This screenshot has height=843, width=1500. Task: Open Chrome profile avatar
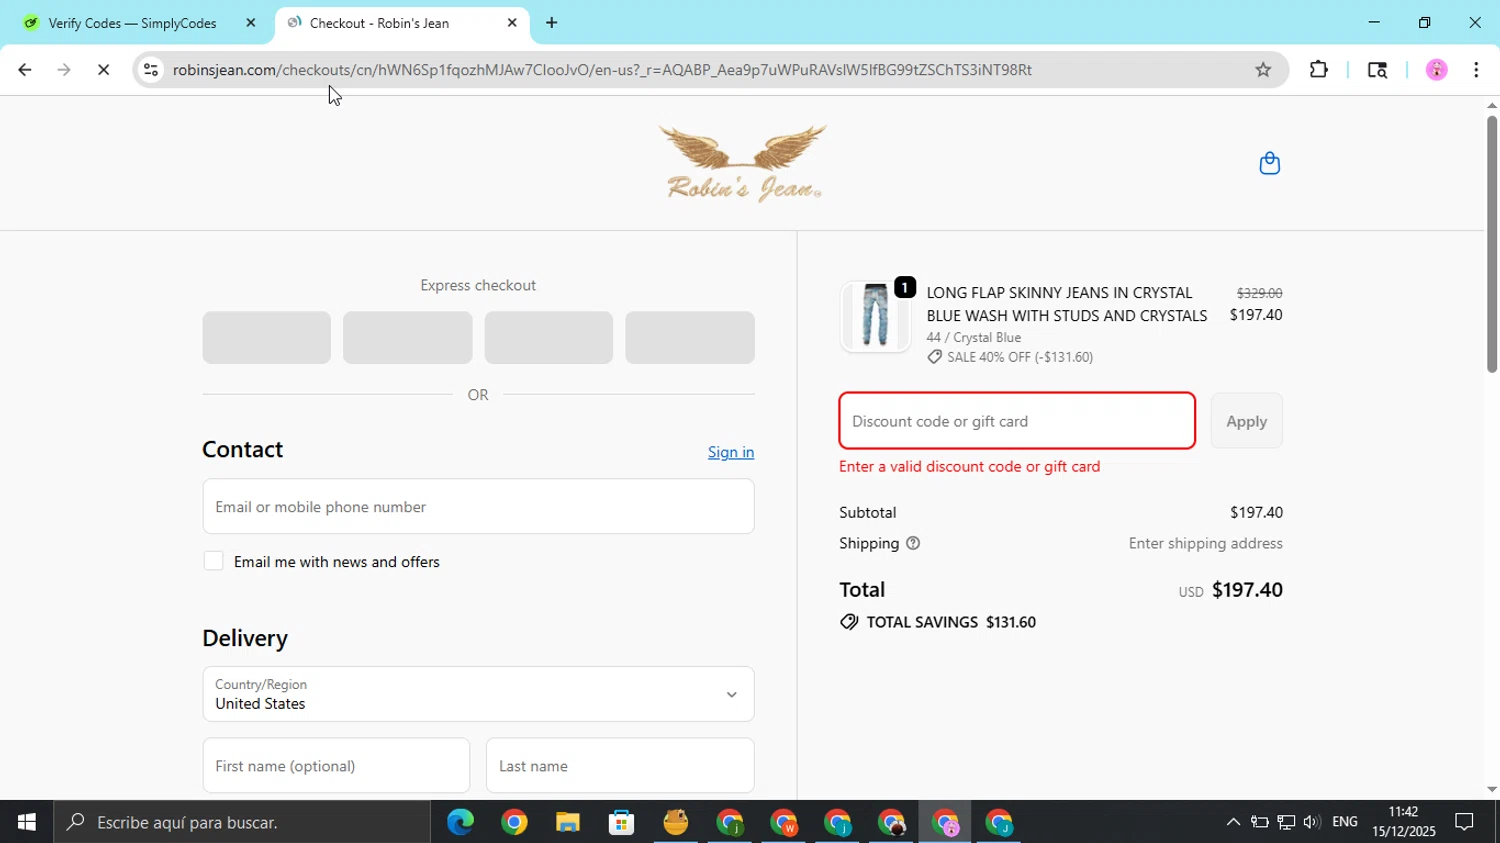1437,70
